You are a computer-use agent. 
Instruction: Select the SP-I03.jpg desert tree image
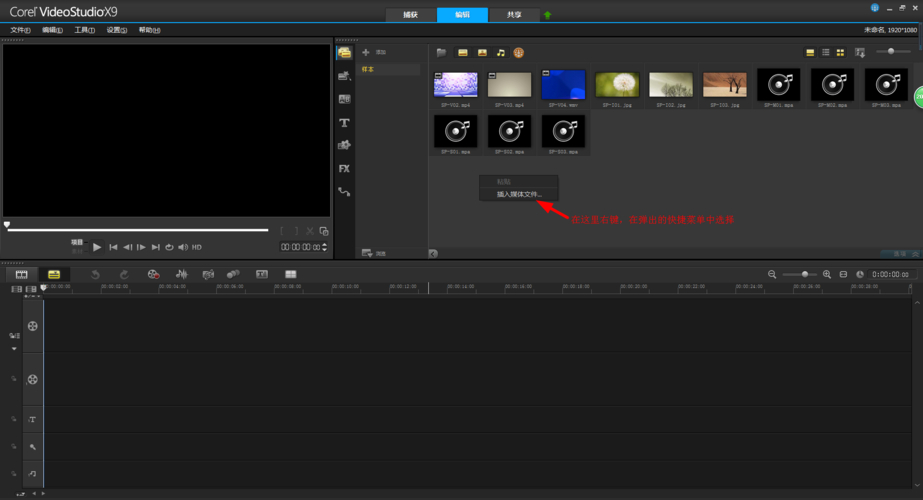tap(725, 85)
